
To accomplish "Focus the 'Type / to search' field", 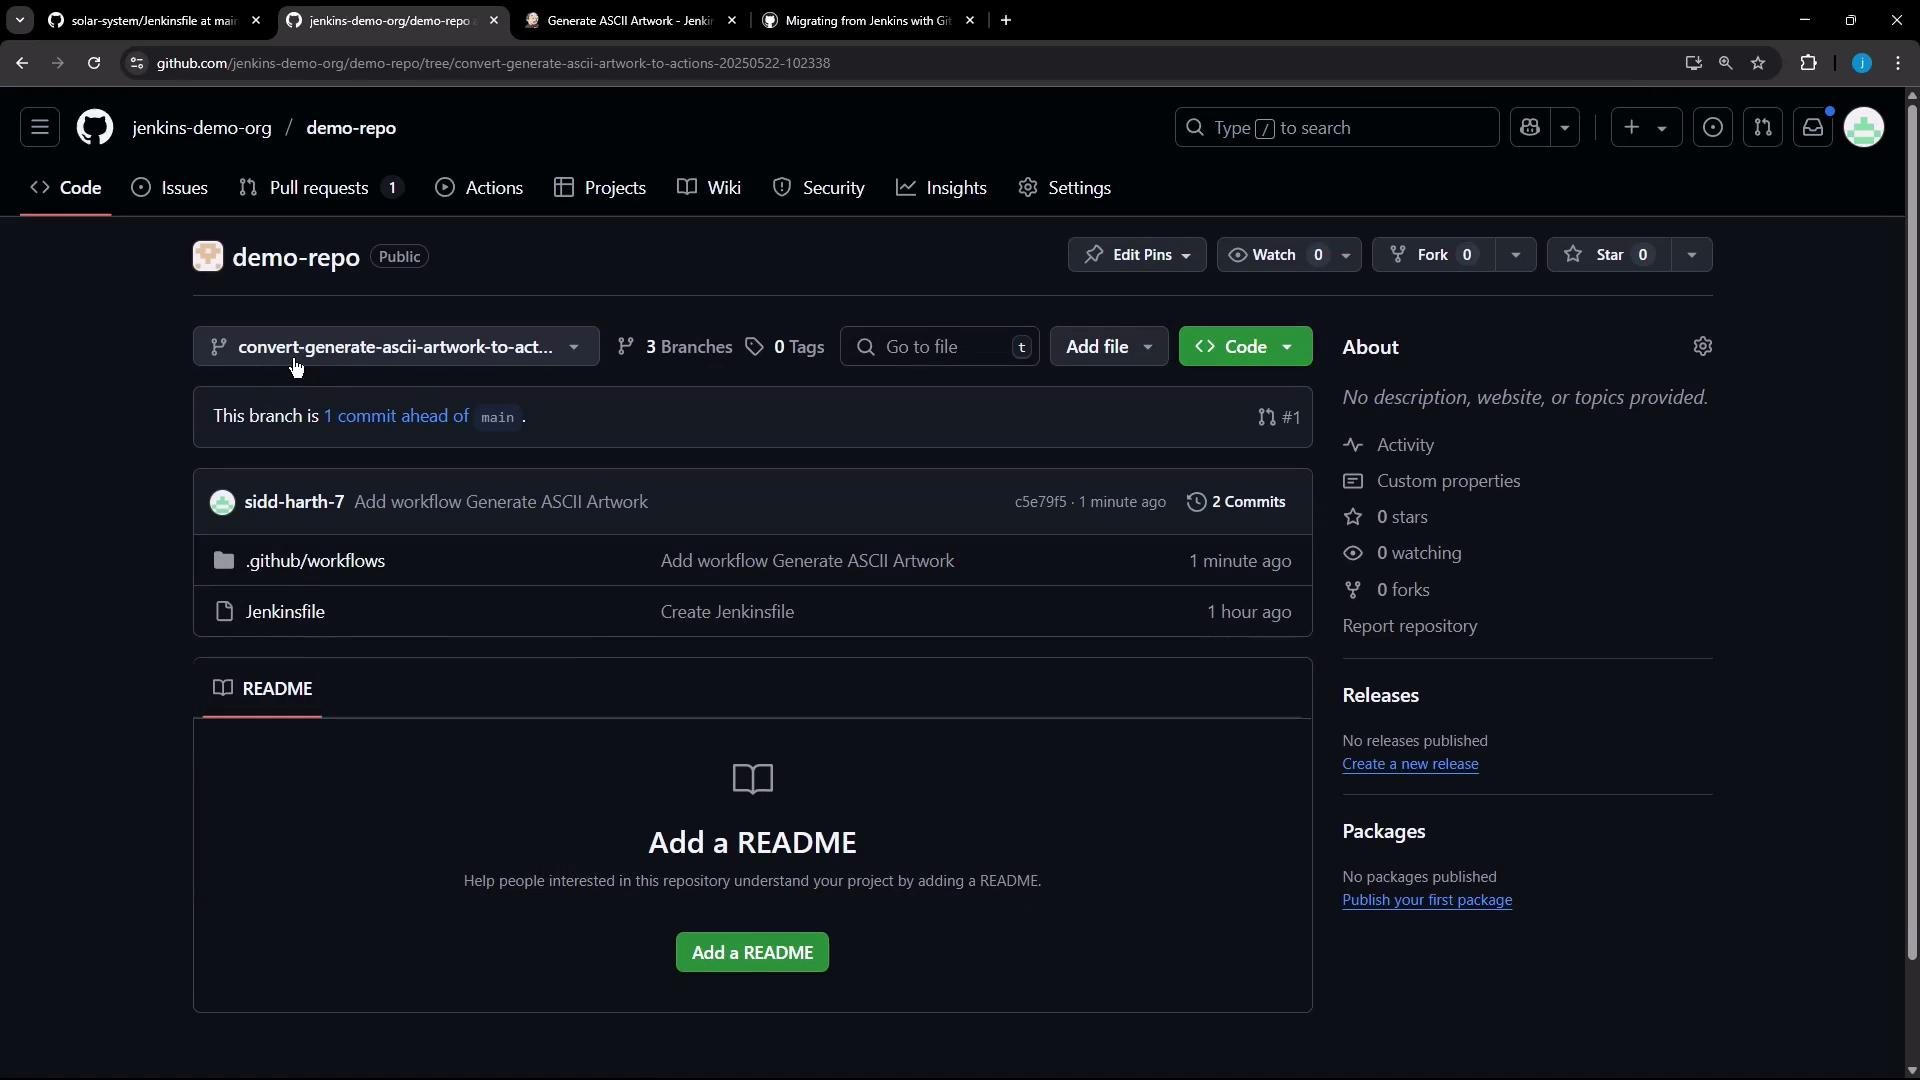I will (x=1337, y=128).
